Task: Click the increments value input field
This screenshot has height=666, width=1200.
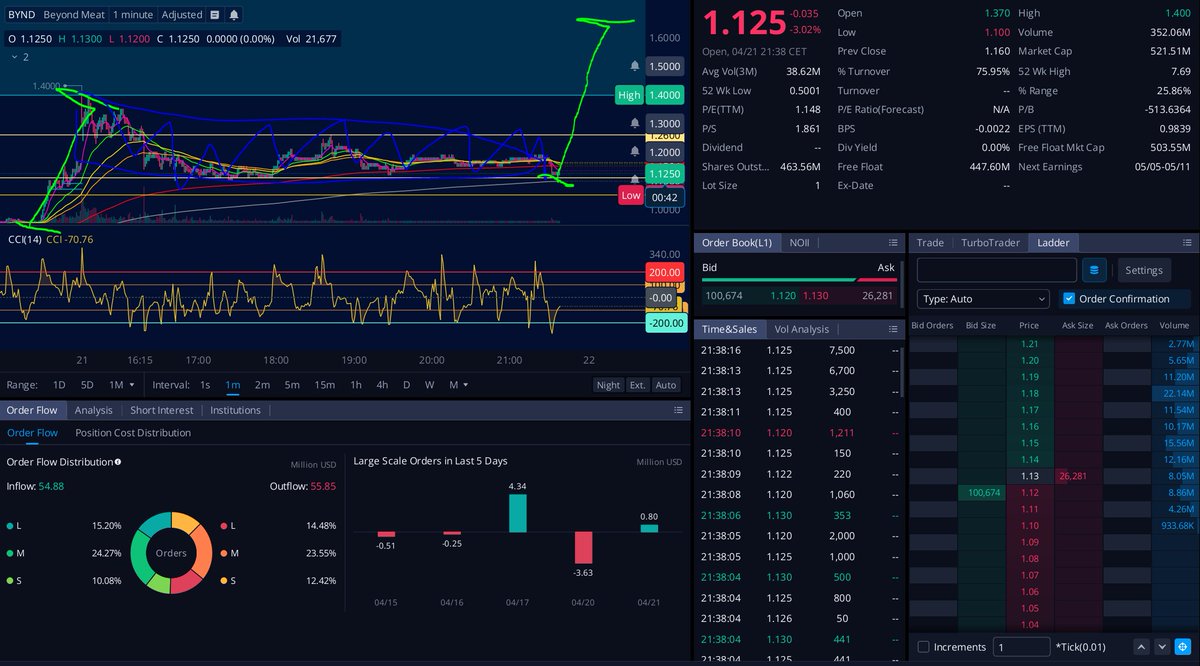Action: (x=1021, y=647)
